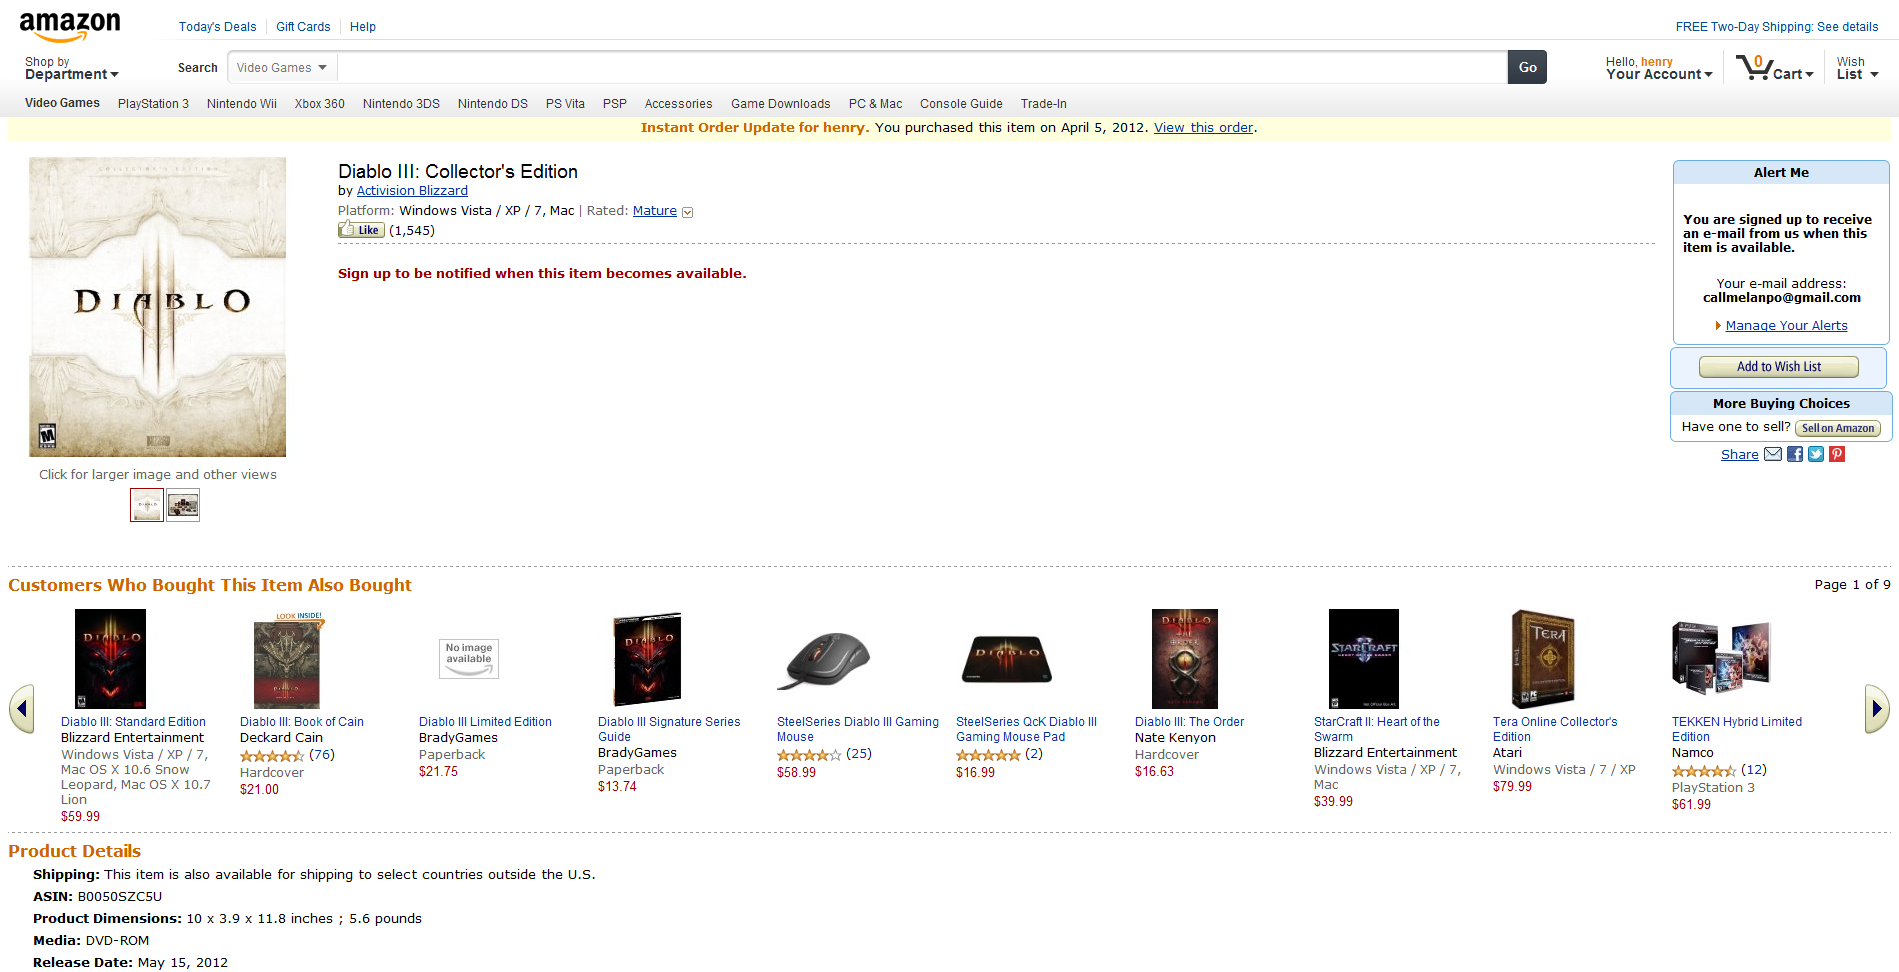The height and width of the screenshot is (972, 1899).
Task: Click the Amazon logo
Action: pos(70,27)
